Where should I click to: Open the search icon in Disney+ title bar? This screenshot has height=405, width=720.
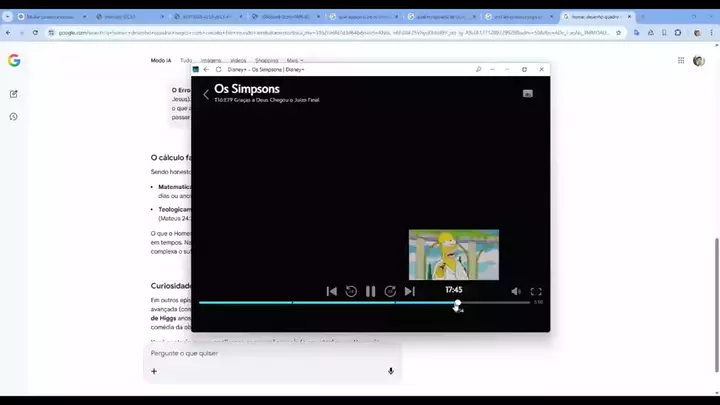479,69
